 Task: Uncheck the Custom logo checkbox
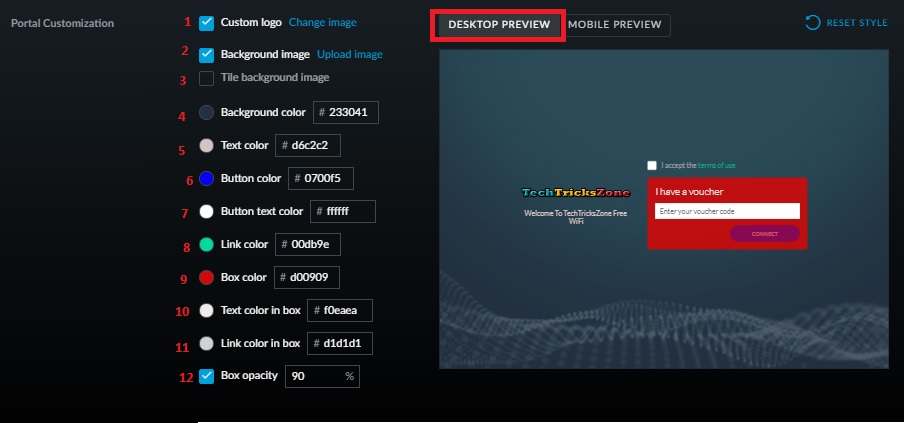click(206, 22)
